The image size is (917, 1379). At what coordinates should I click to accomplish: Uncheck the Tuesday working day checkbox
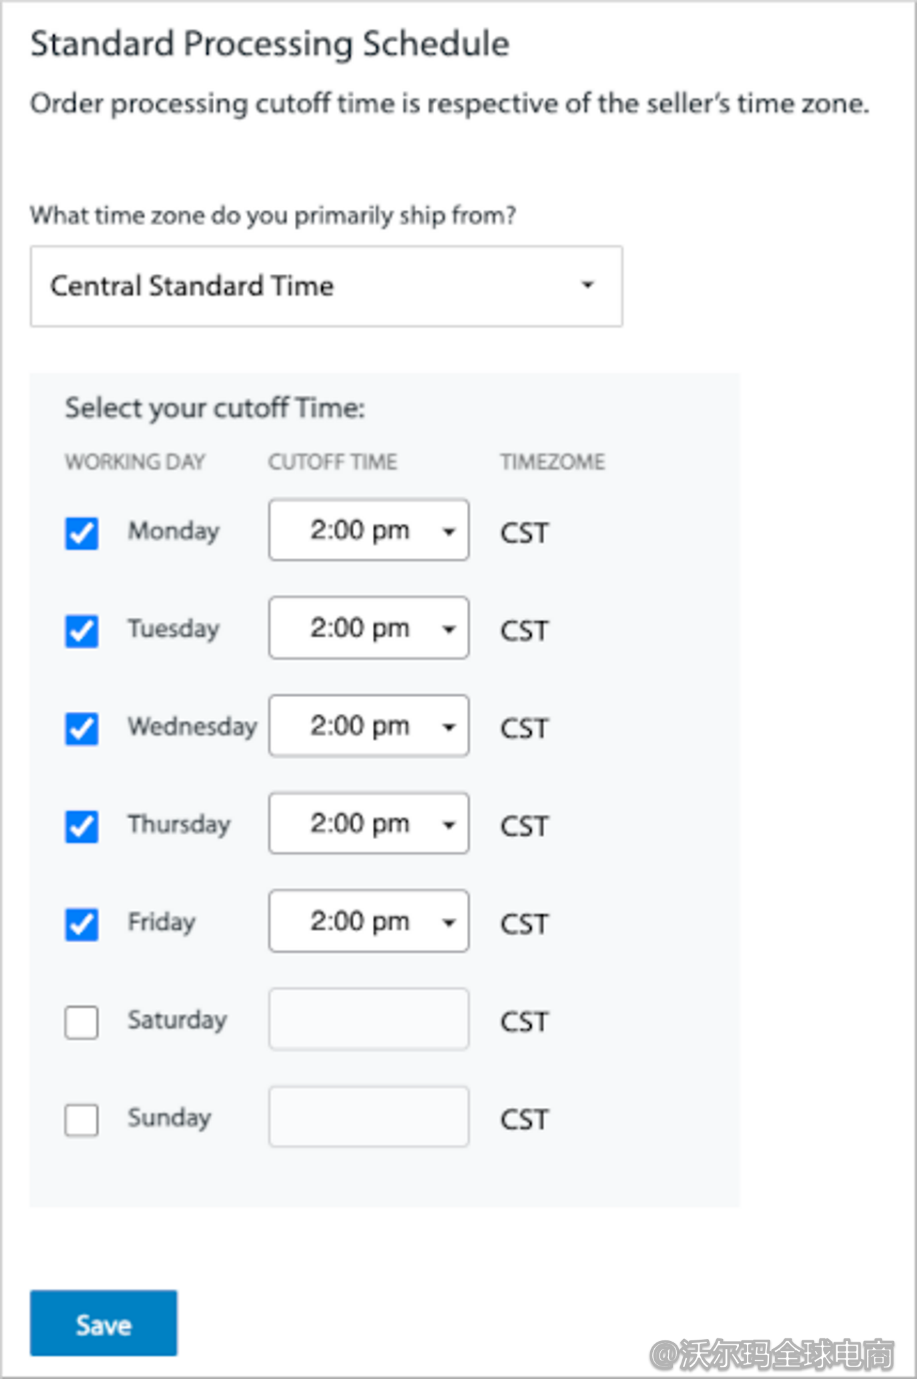pyautogui.click(x=82, y=631)
